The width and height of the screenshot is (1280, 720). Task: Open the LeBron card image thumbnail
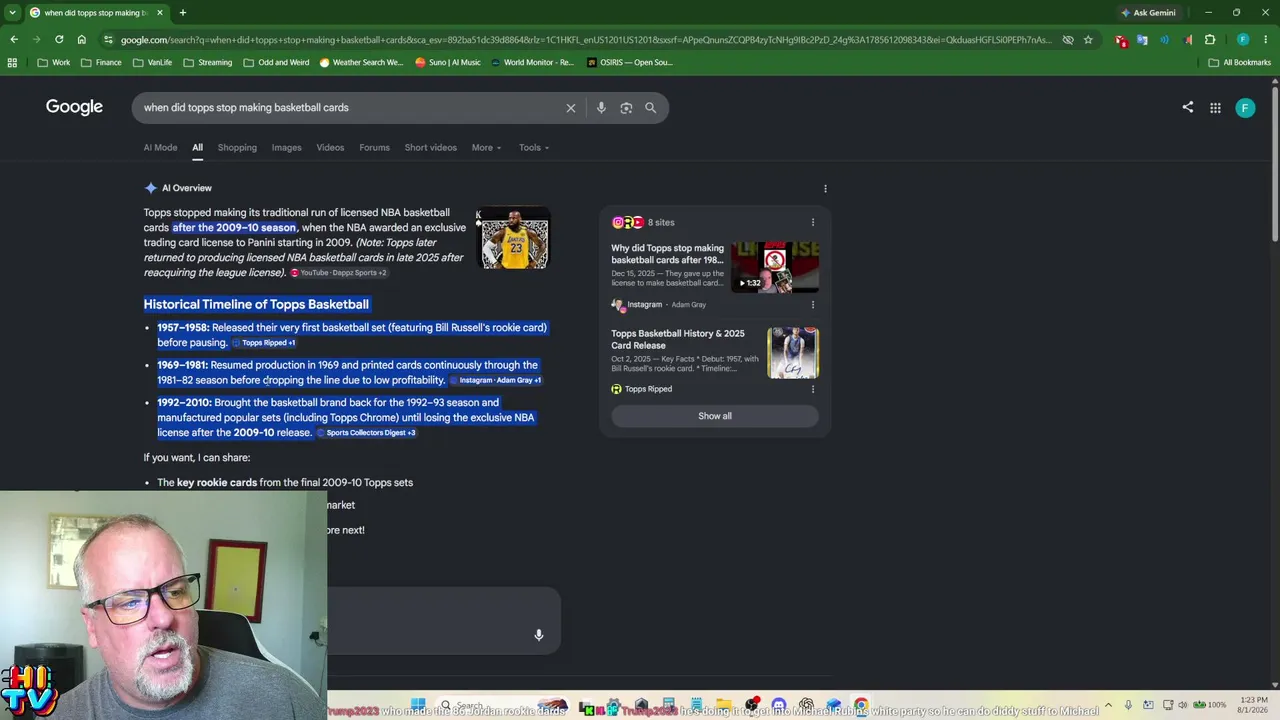pos(514,238)
